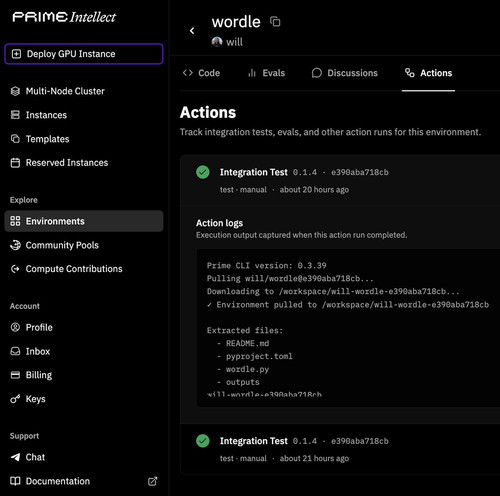The height and width of the screenshot is (496, 500).
Task: Copy the wordle environment name icon
Action: tap(275, 22)
